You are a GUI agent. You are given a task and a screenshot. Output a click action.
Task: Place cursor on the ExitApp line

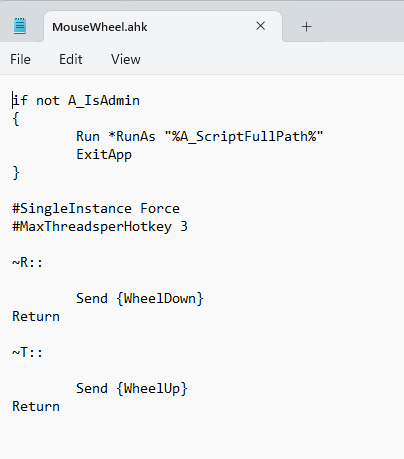click(104, 155)
